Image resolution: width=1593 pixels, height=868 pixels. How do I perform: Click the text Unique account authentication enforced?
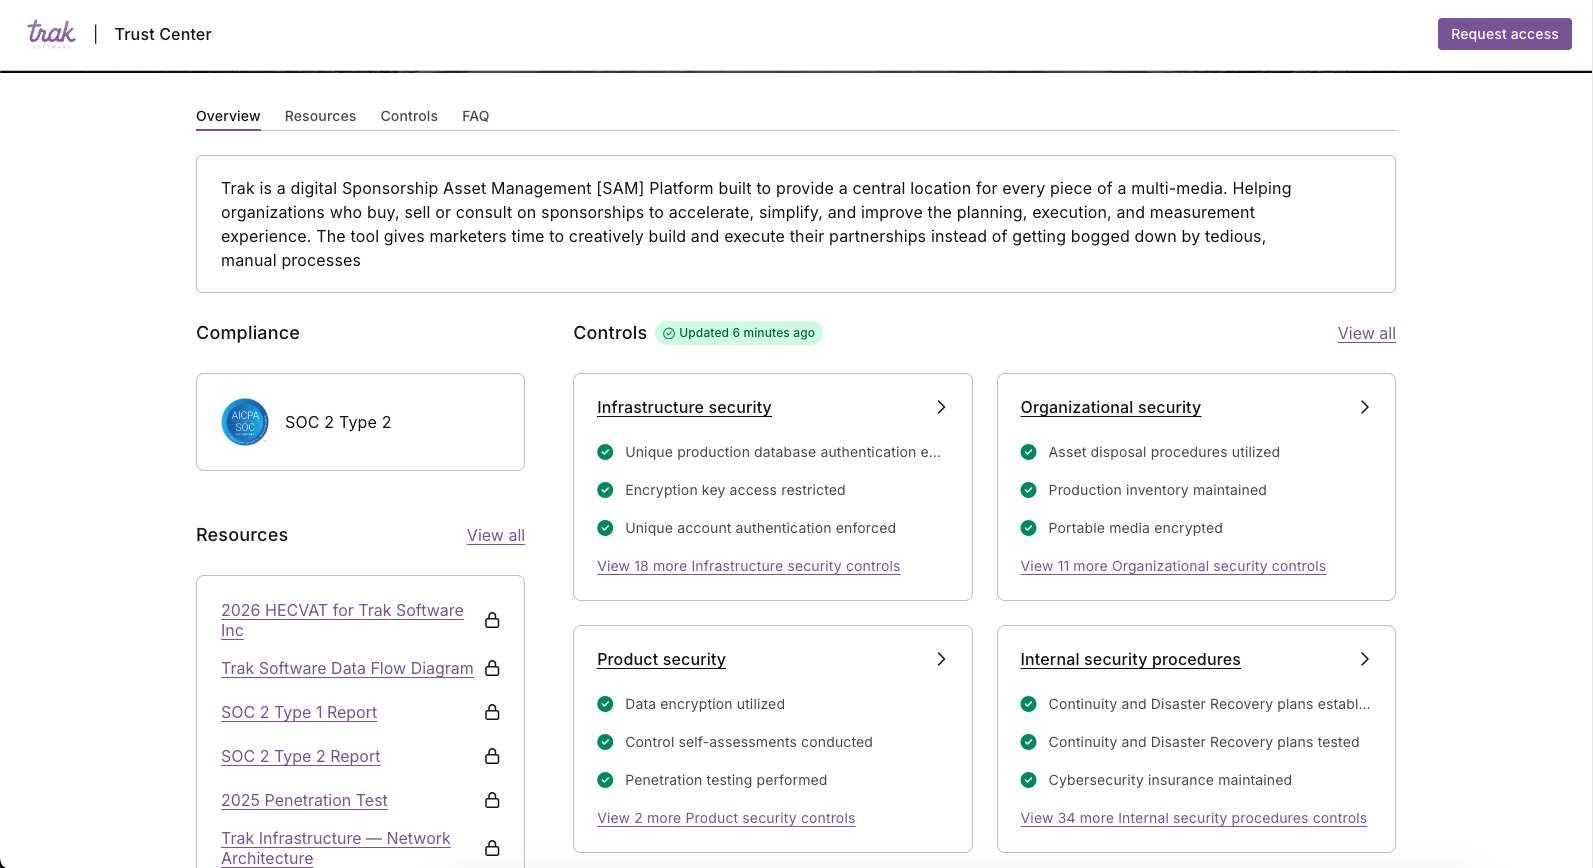pos(760,528)
